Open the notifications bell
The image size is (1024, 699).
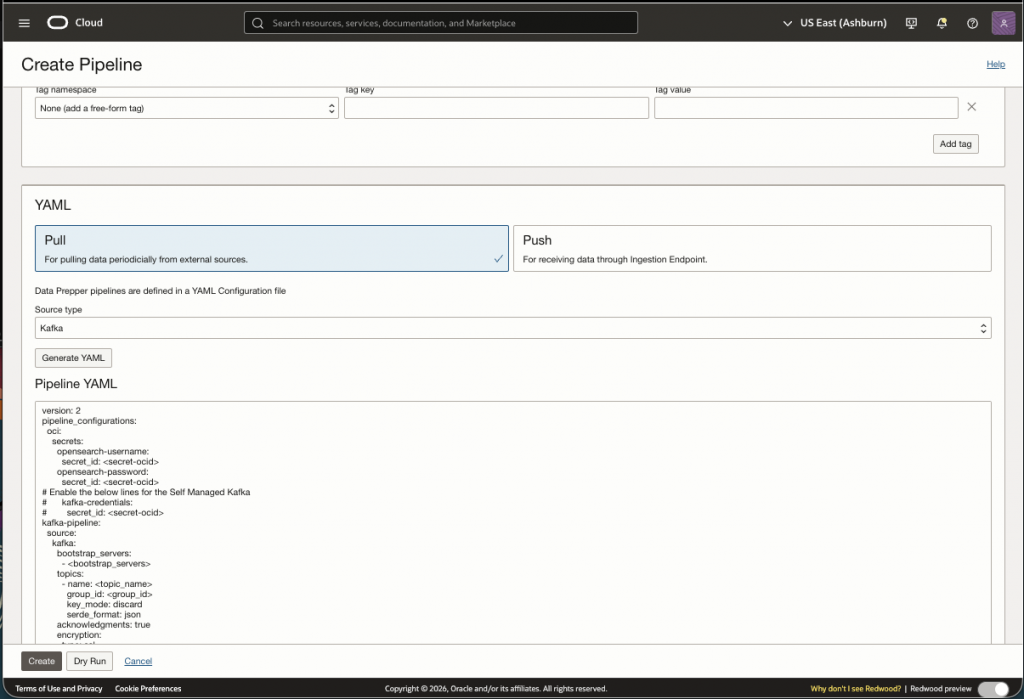[941, 23]
